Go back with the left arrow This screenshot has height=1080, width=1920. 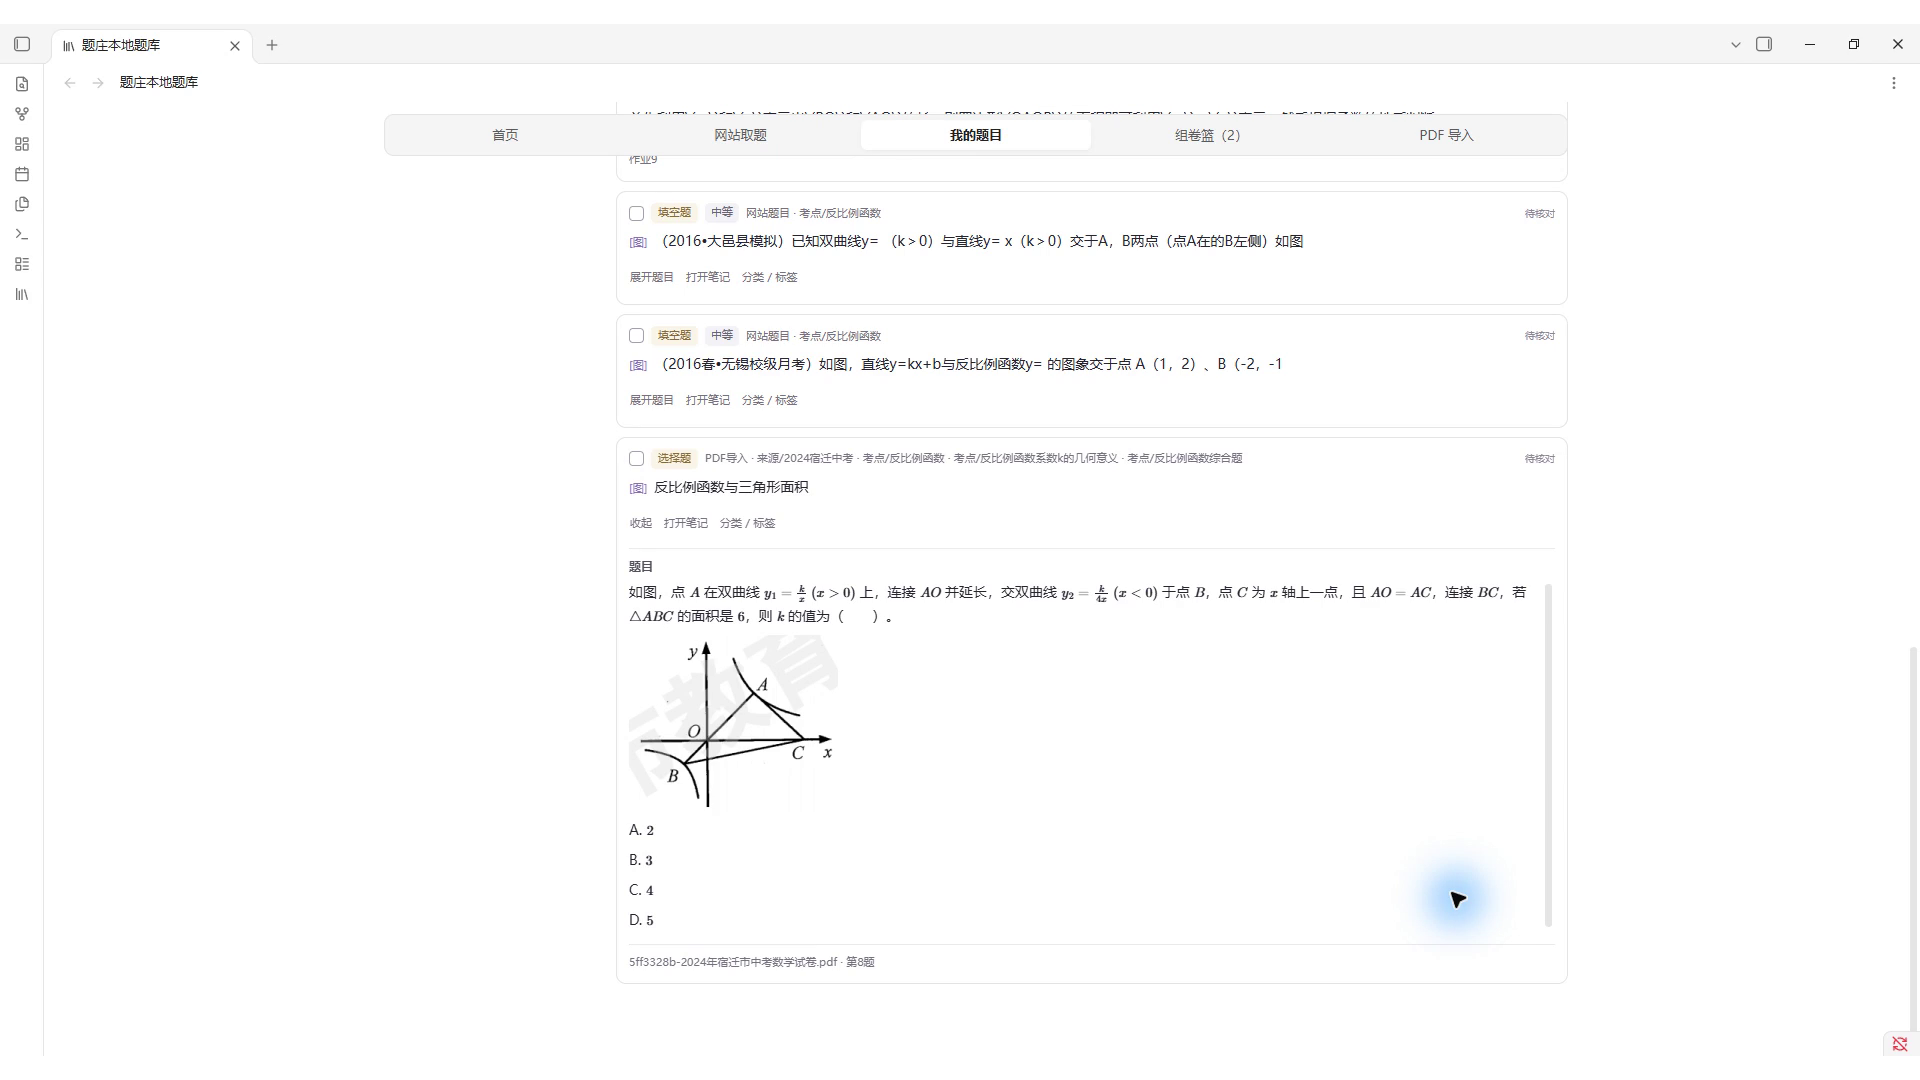70,83
